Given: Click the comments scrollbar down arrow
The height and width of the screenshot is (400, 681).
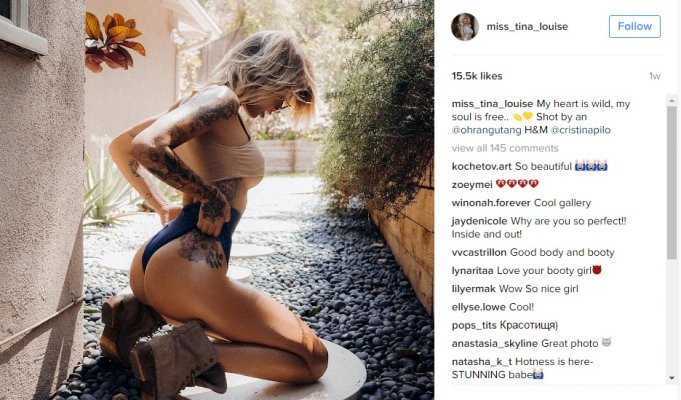Looking at the screenshot, I should click(672, 378).
